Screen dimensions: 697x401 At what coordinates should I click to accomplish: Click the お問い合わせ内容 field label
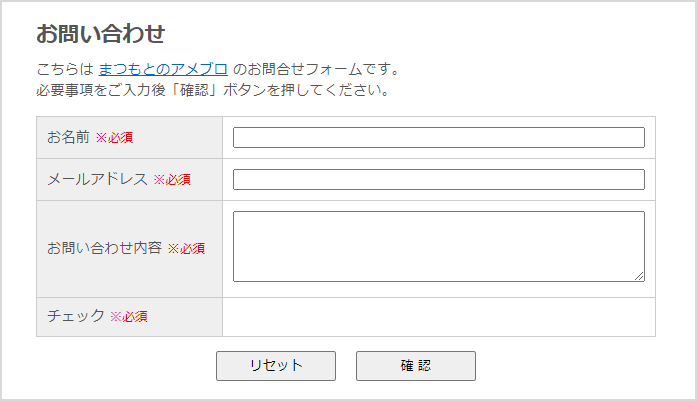pyautogui.click(x=104, y=248)
